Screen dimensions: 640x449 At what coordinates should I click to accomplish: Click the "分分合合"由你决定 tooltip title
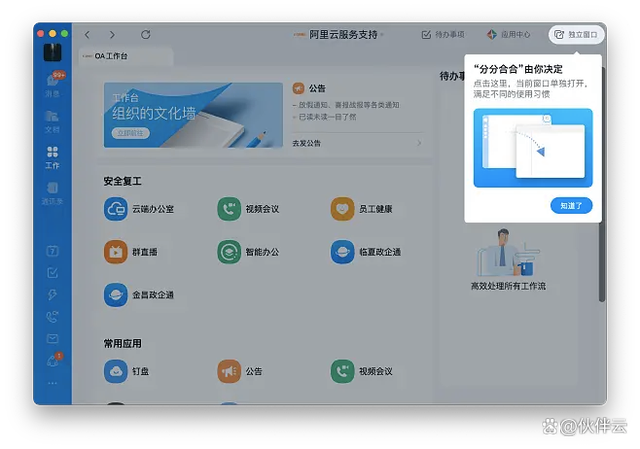(x=518, y=69)
